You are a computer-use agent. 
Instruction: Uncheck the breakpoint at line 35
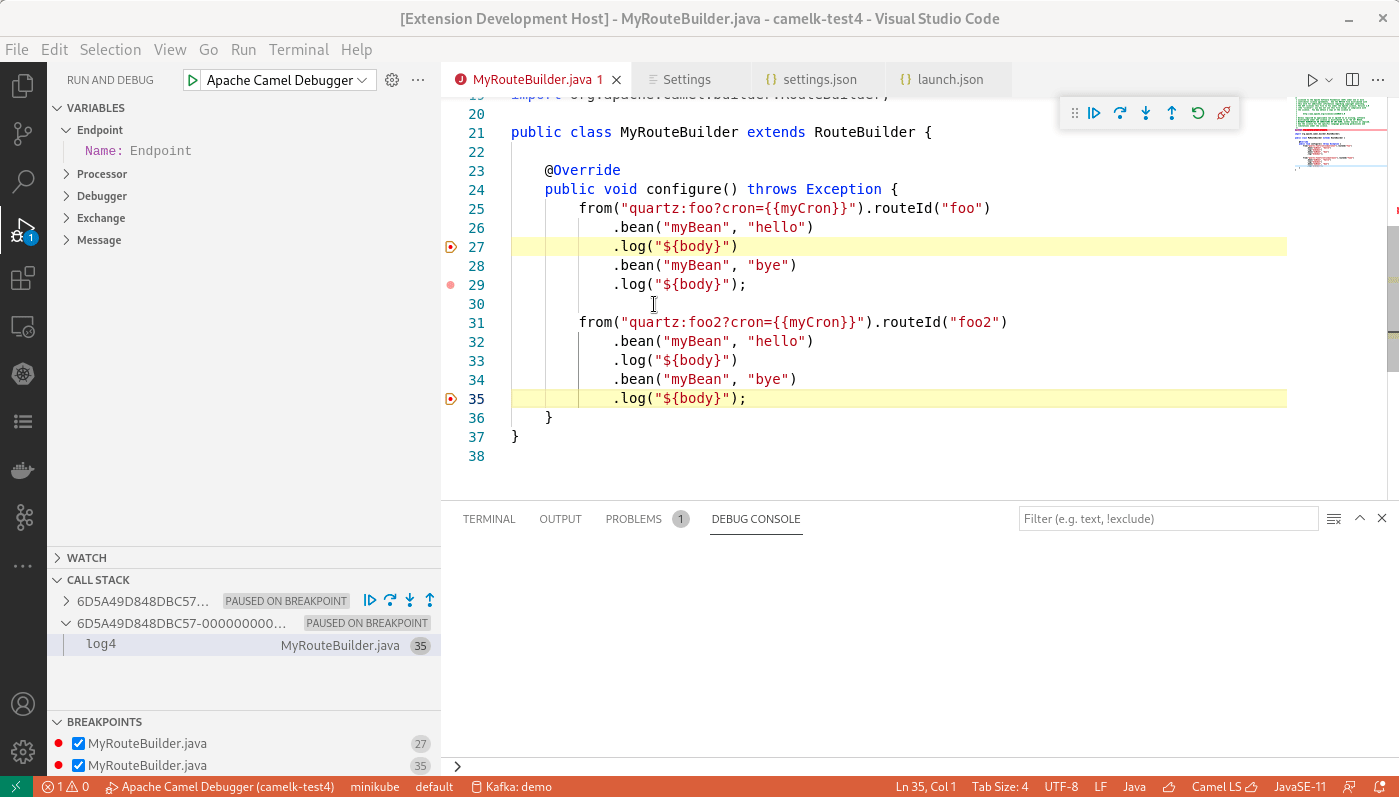(x=78, y=764)
